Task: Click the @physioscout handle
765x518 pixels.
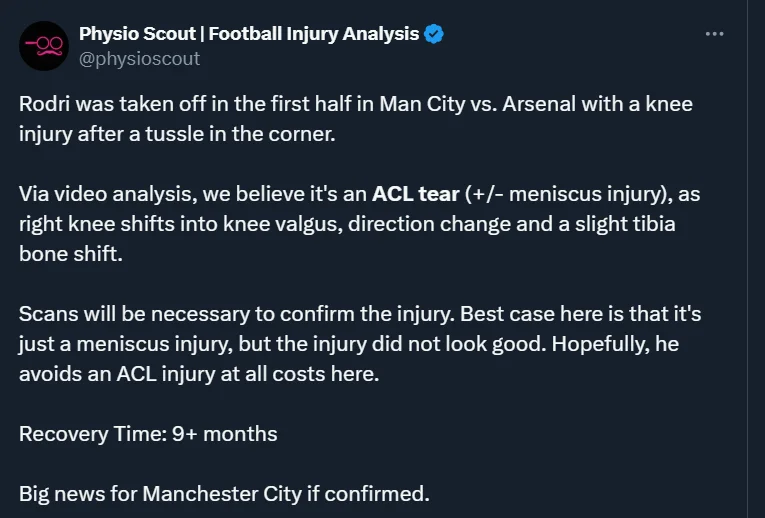Action: pyautogui.click(x=140, y=58)
